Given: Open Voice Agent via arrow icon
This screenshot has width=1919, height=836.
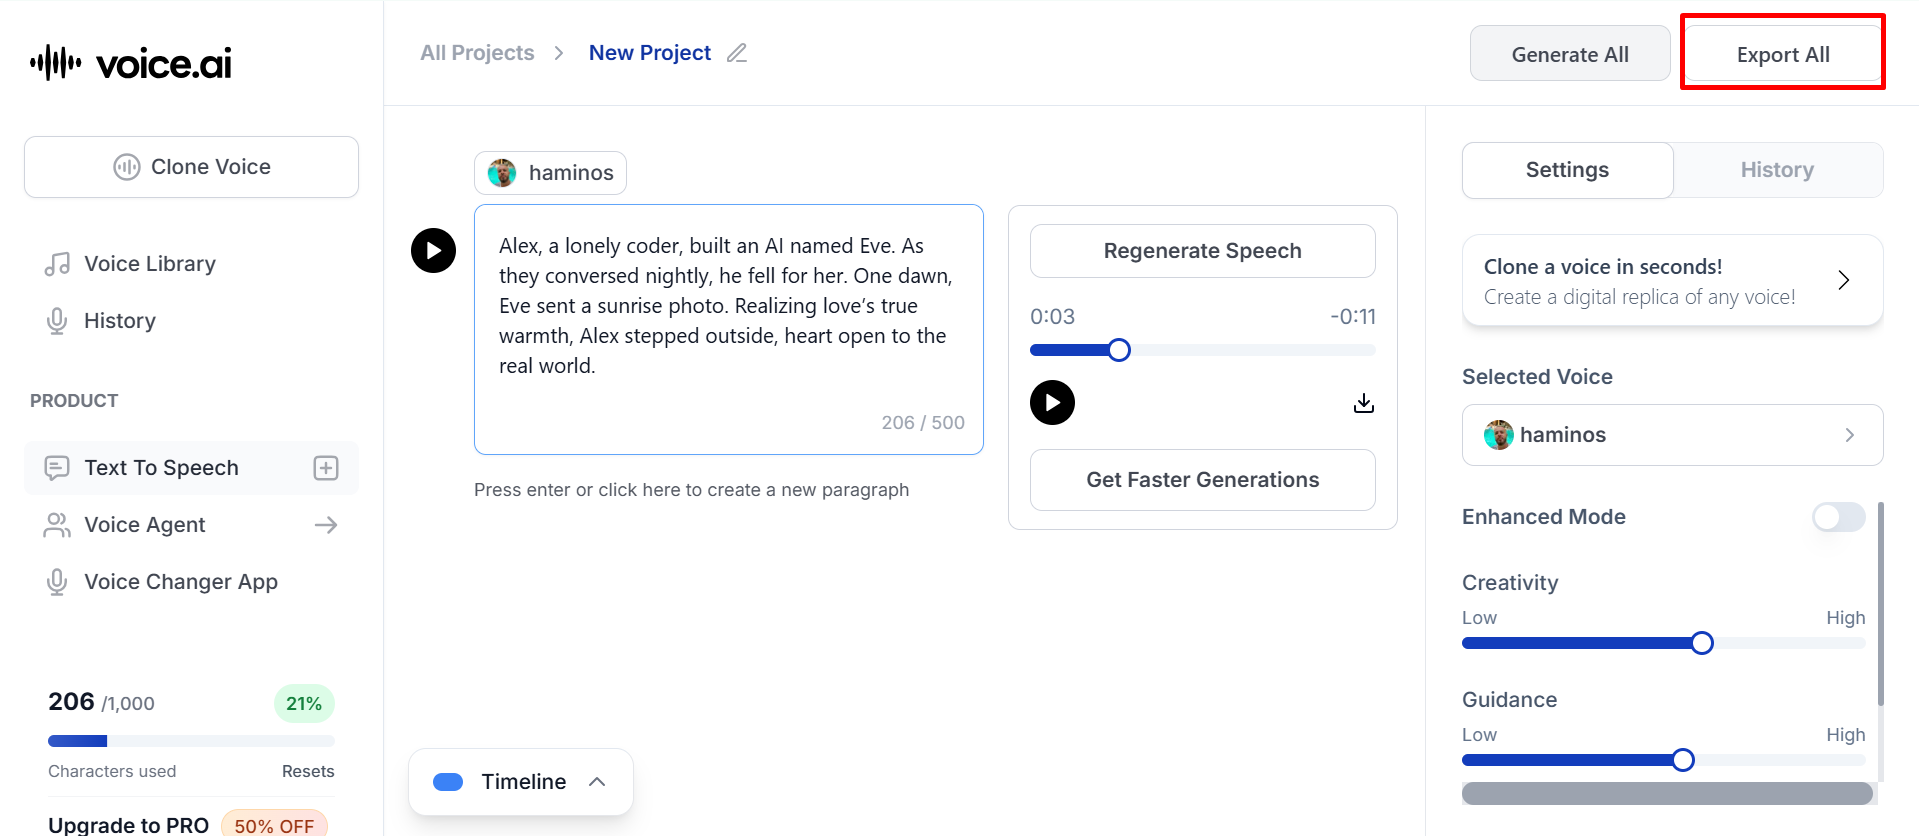Looking at the screenshot, I should click(326, 525).
